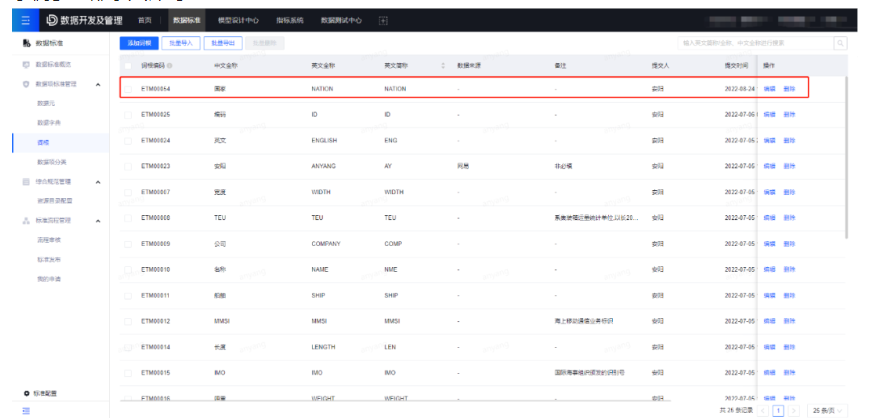
Task: Collapse the 综合规范管理 sidebar group
Action: pos(98,182)
